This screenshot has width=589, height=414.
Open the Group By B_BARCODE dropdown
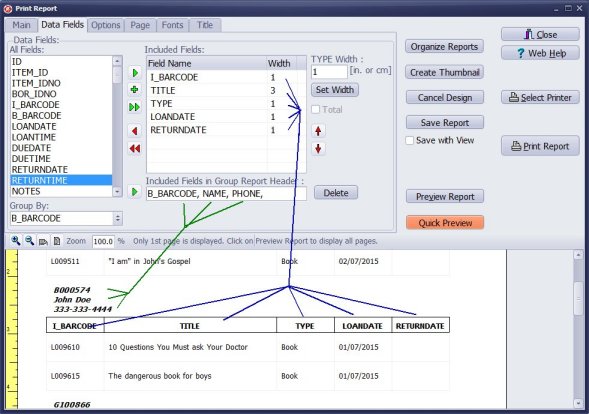point(118,218)
